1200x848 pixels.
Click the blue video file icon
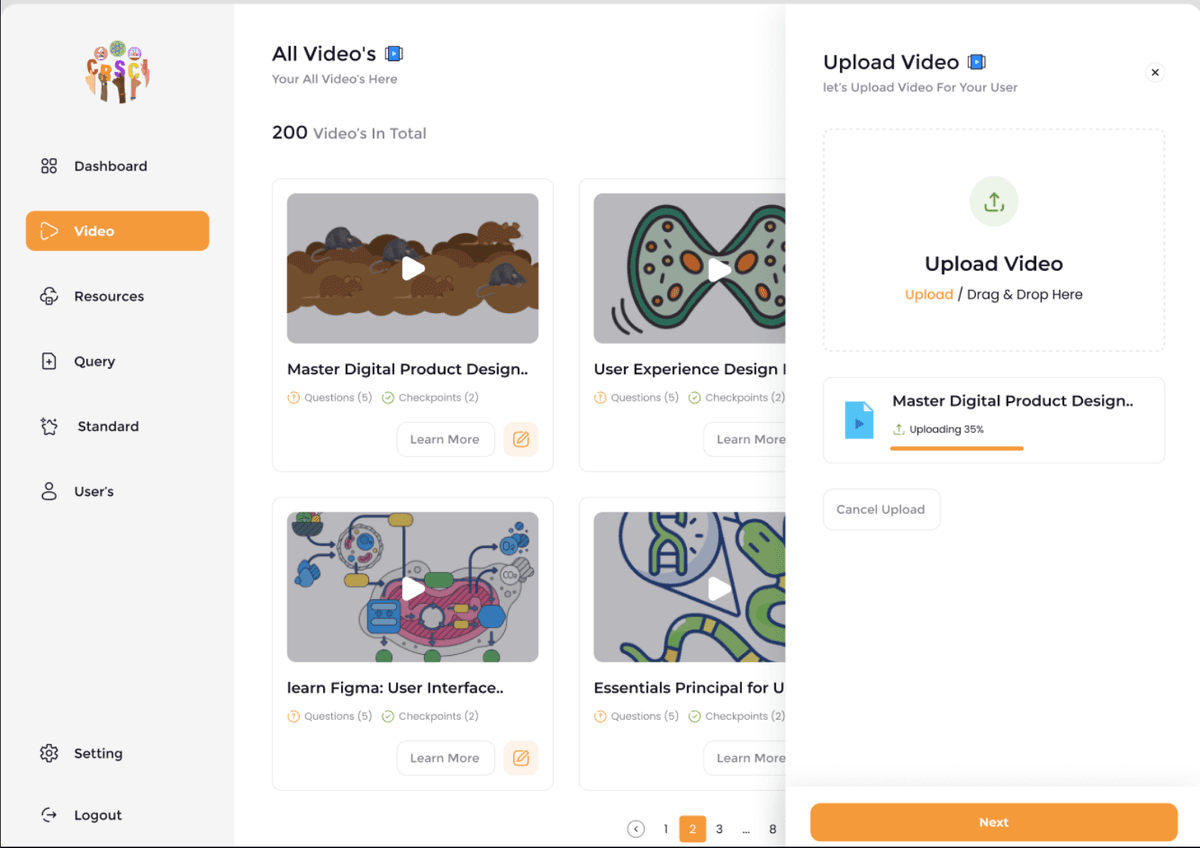click(859, 420)
